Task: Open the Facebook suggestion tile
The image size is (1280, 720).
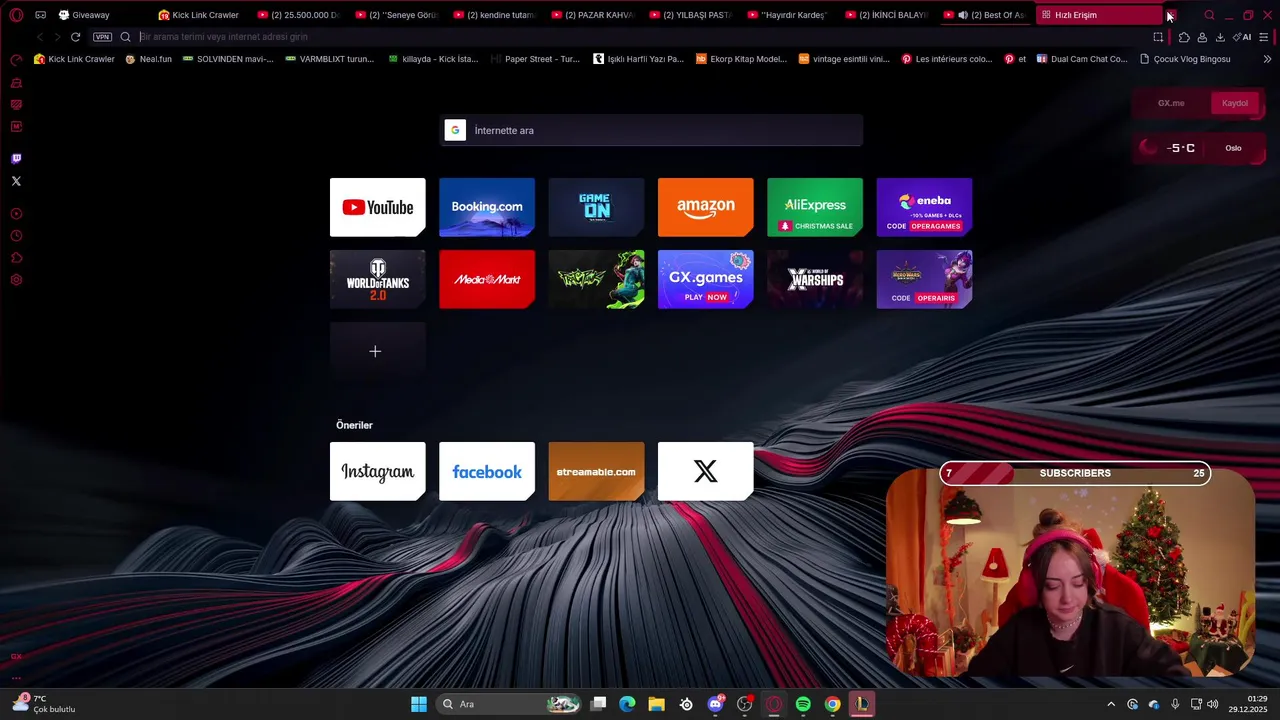Action: (487, 471)
